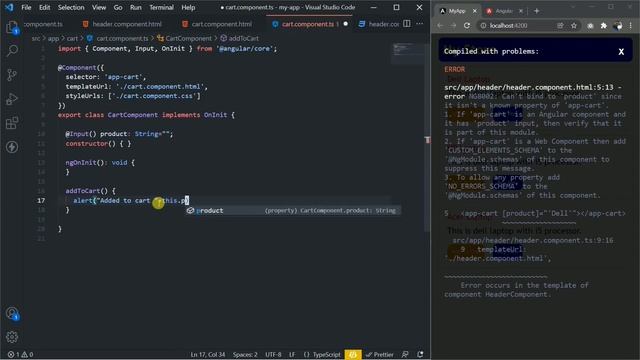The image size is (640, 360).
Task: Click the lightning bolt activity bar icon
Action: pos(12,147)
